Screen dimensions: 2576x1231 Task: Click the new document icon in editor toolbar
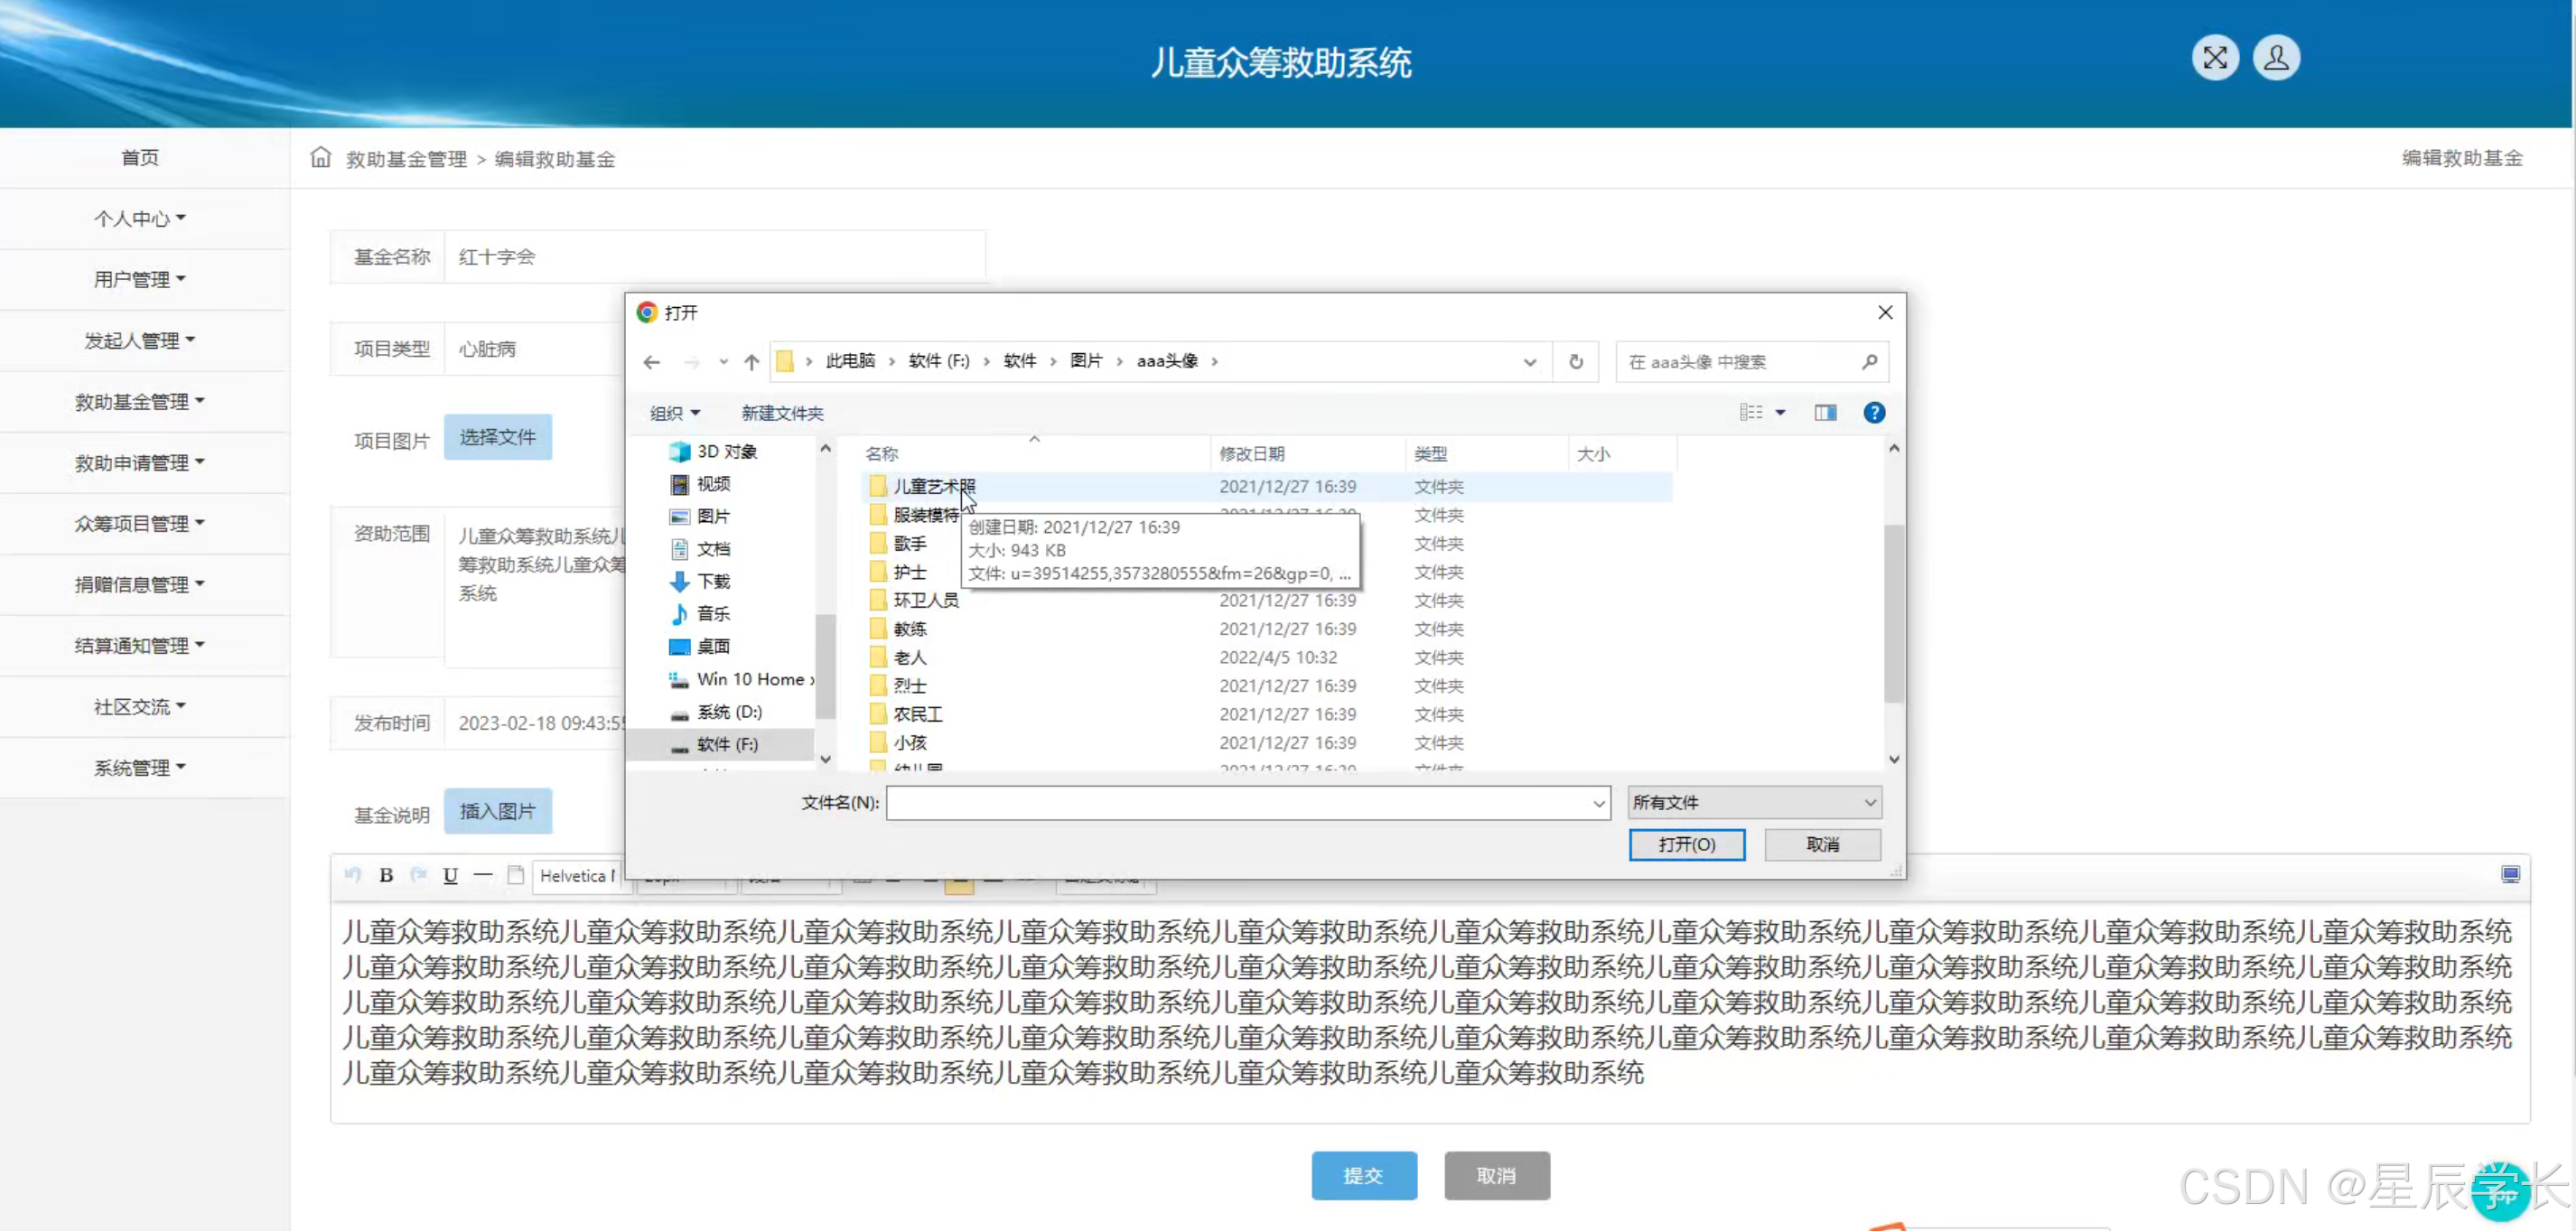coord(516,876)
